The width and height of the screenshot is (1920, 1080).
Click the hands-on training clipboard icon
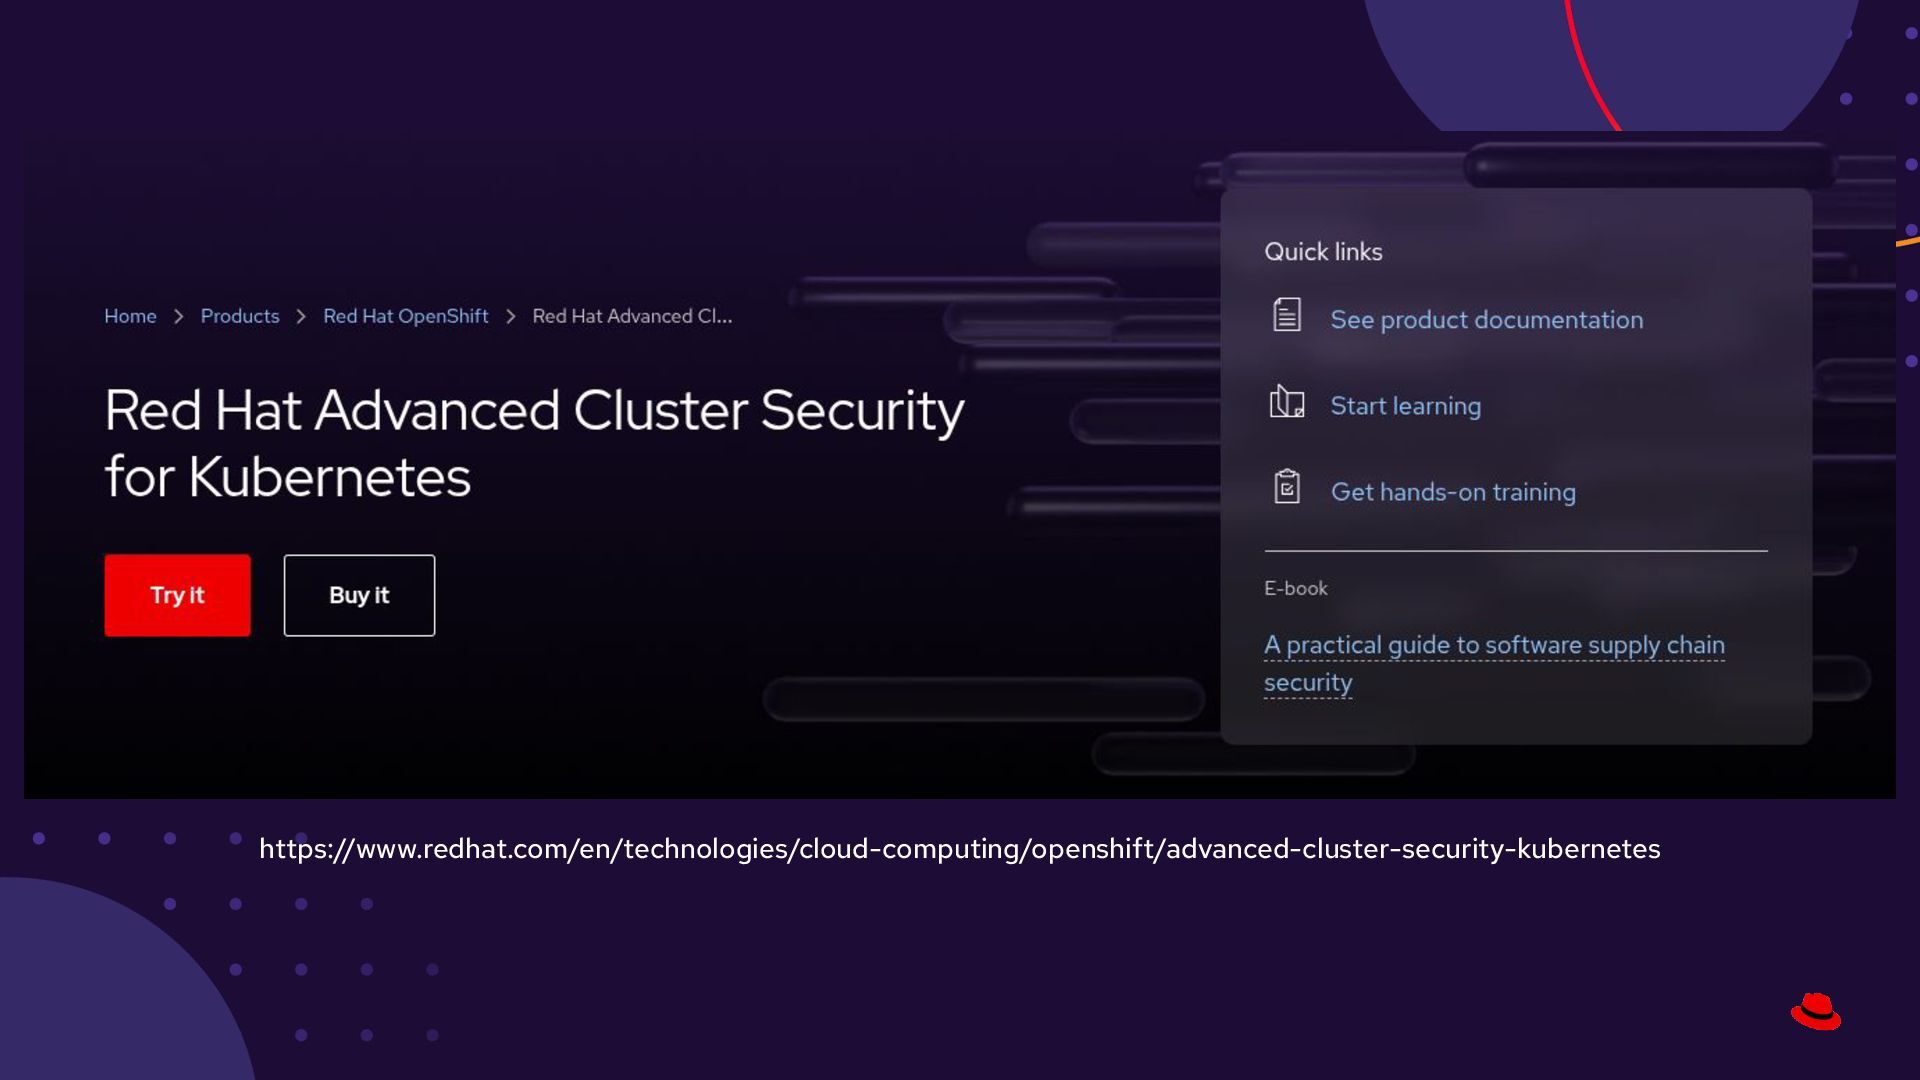click(1287, 487)
